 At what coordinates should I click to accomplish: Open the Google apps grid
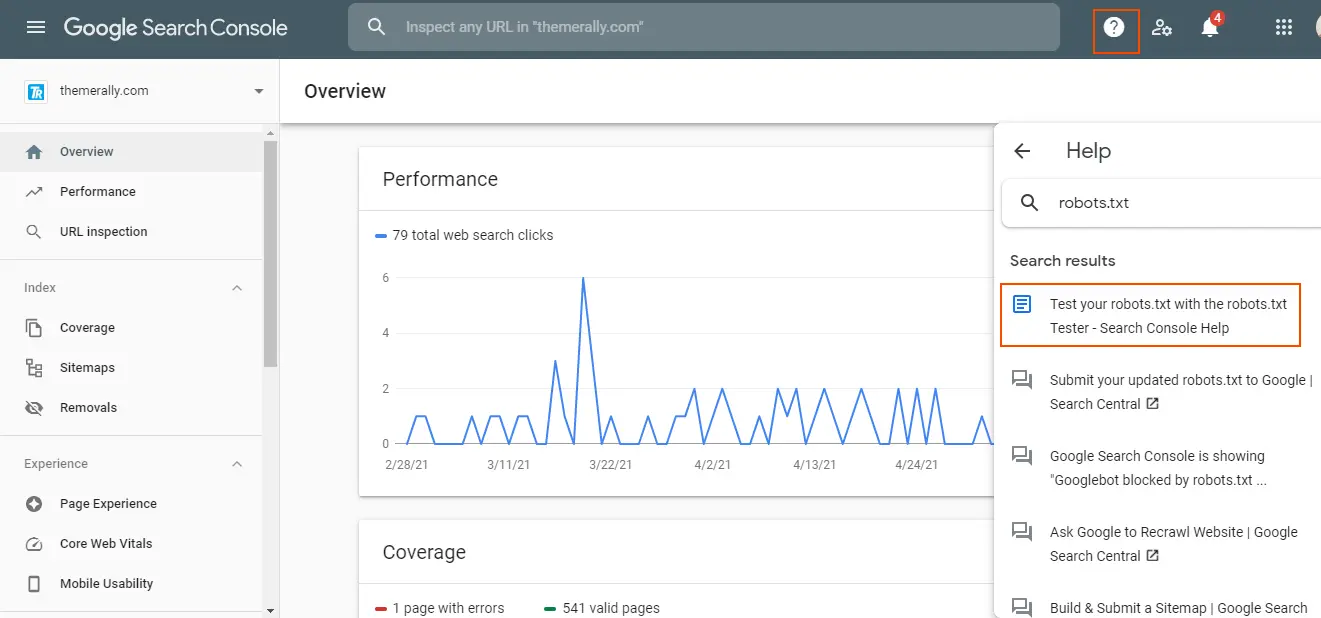(x=1284, y=27)
